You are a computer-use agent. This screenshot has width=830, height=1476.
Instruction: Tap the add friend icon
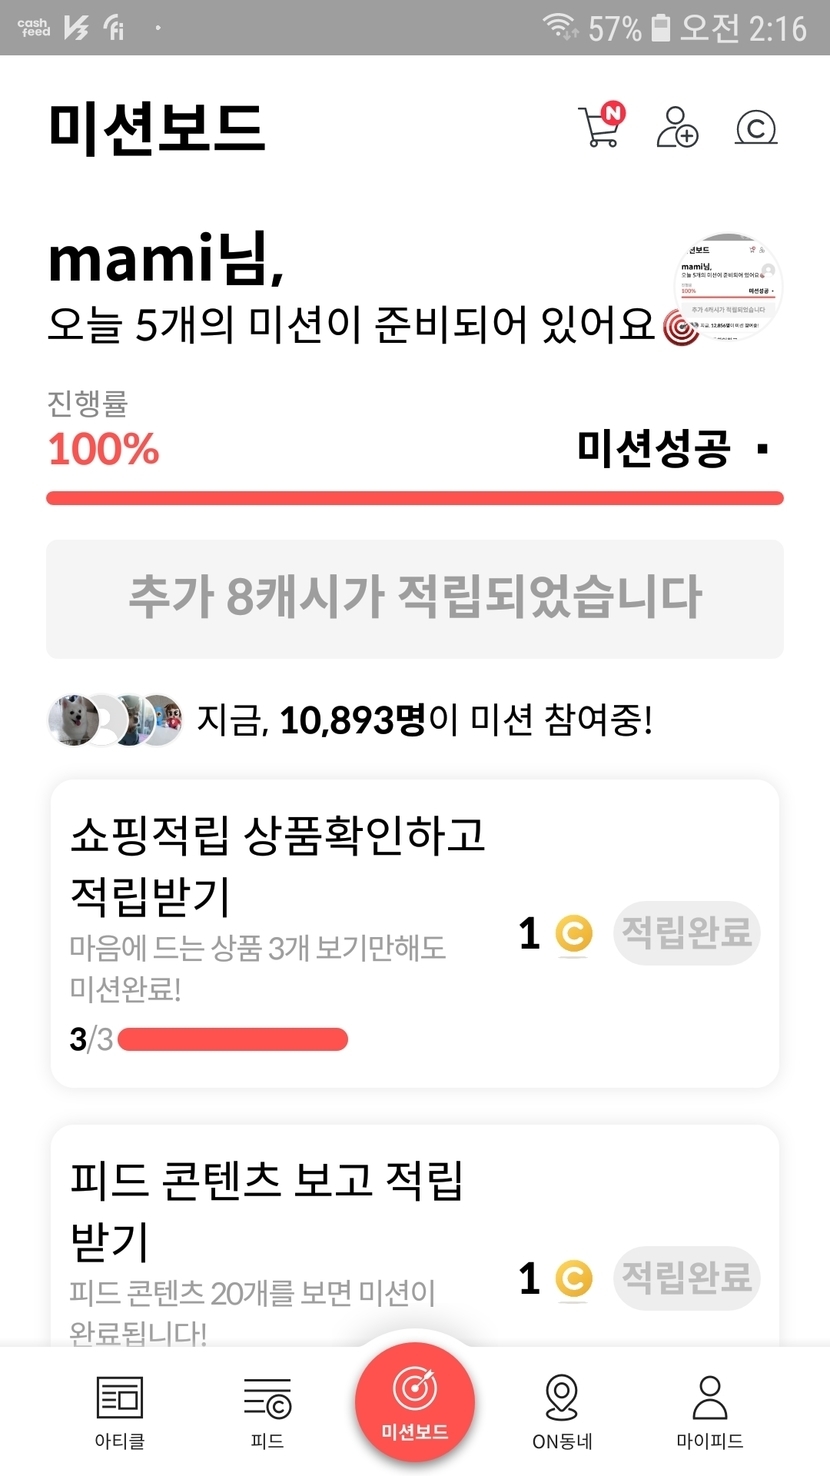coord(677,127)
